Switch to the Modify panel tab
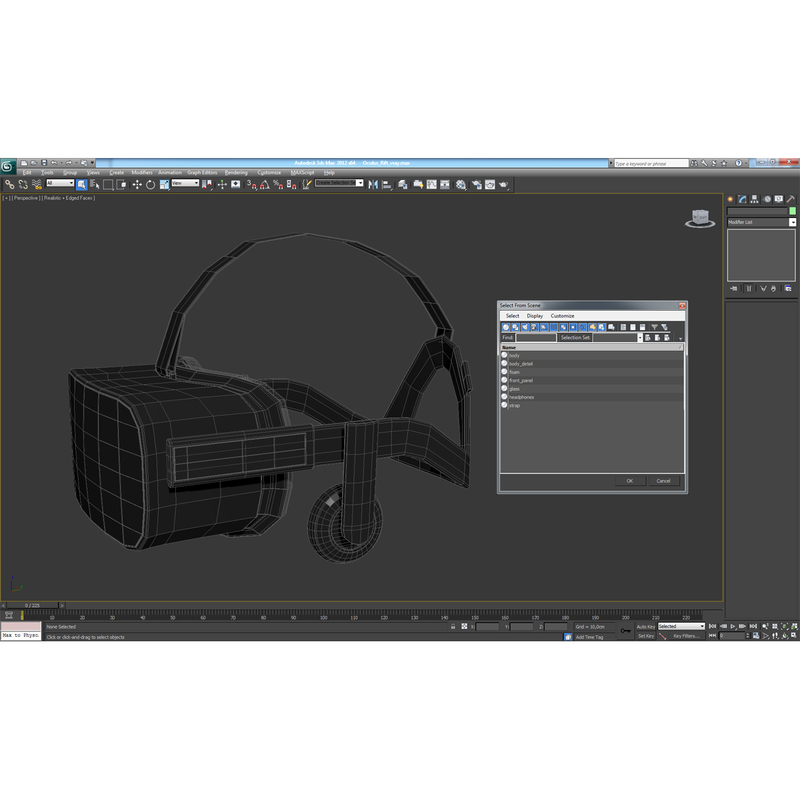Viewport: 800px width, 800px height. (x=742, y=199)
